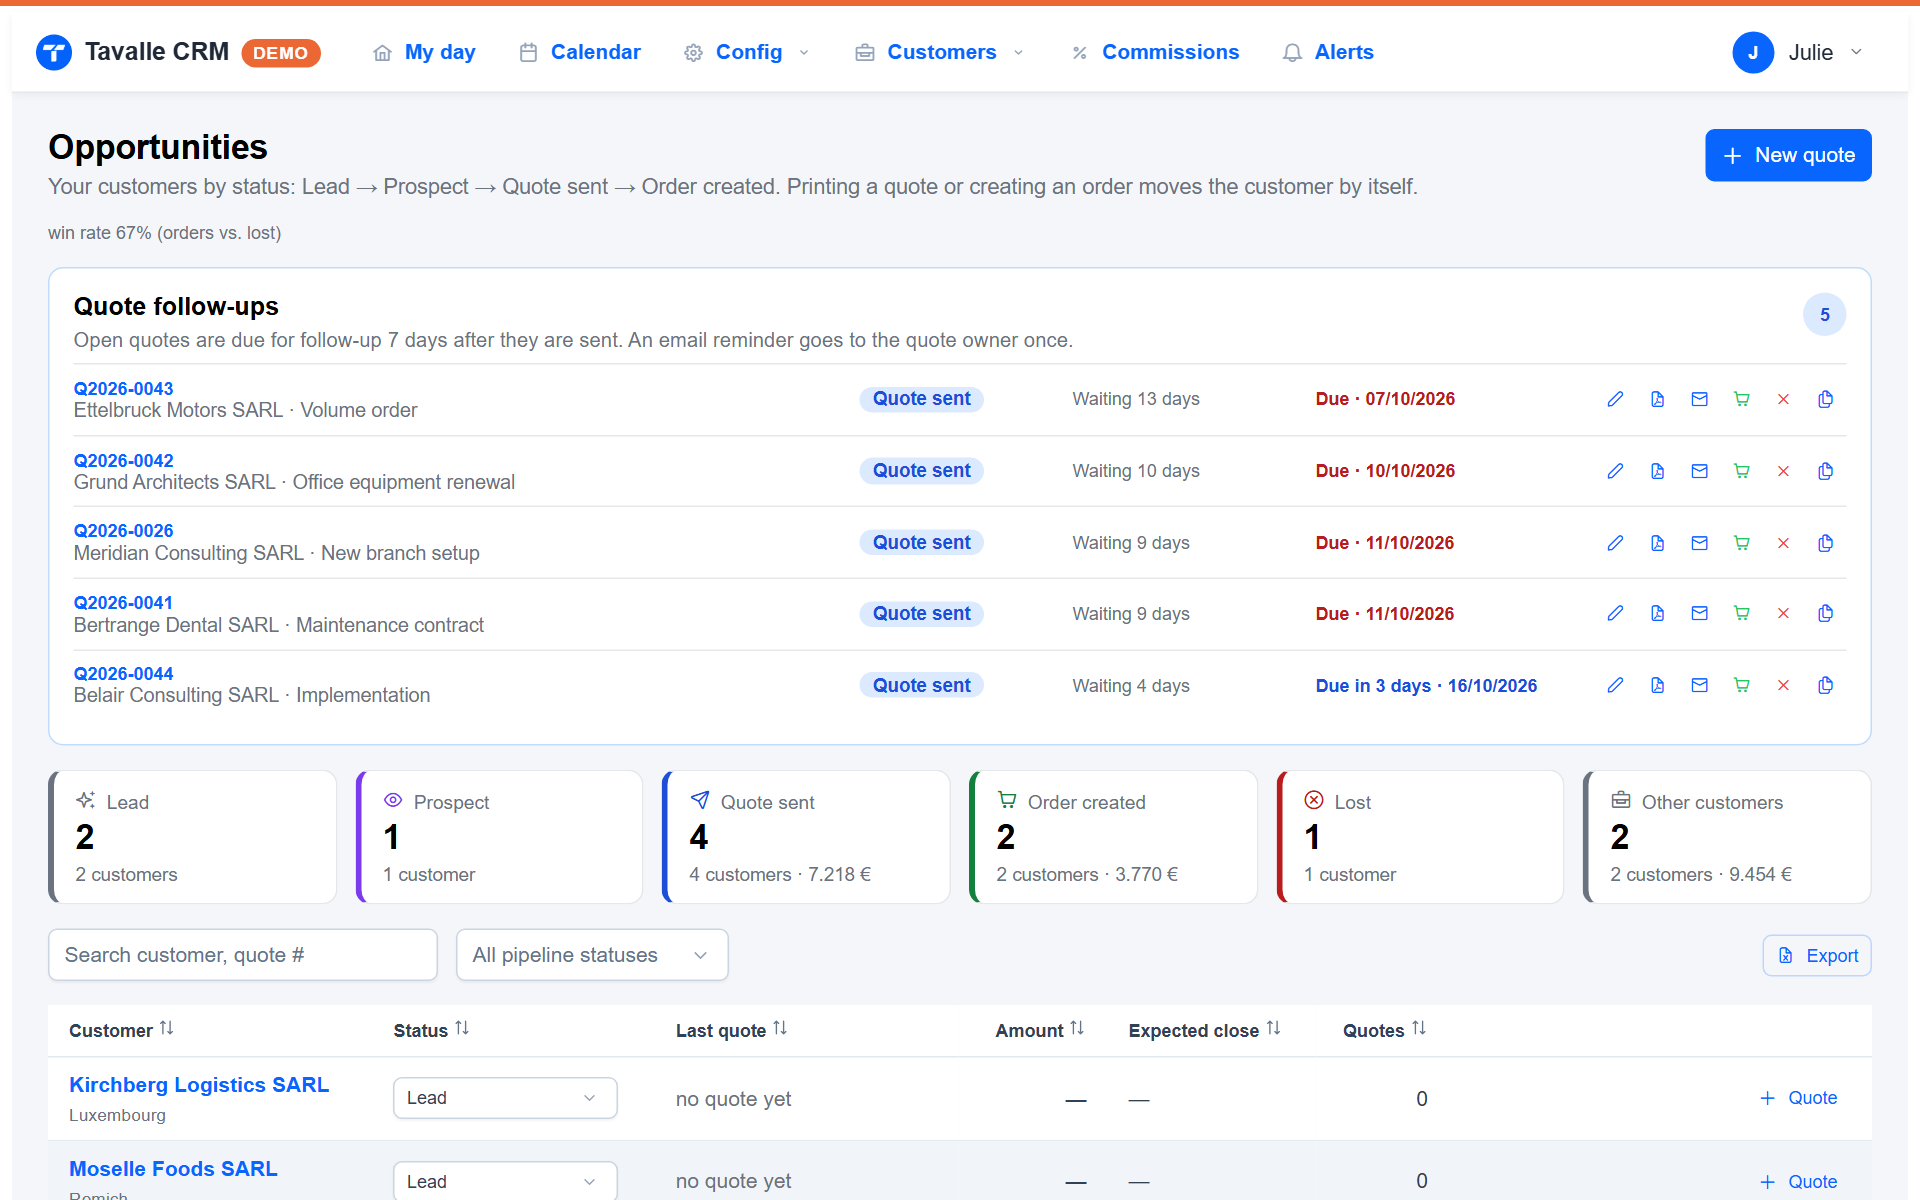
Task: Edit quote Q2026-0043 with pencil icon
Action: 1615,399
